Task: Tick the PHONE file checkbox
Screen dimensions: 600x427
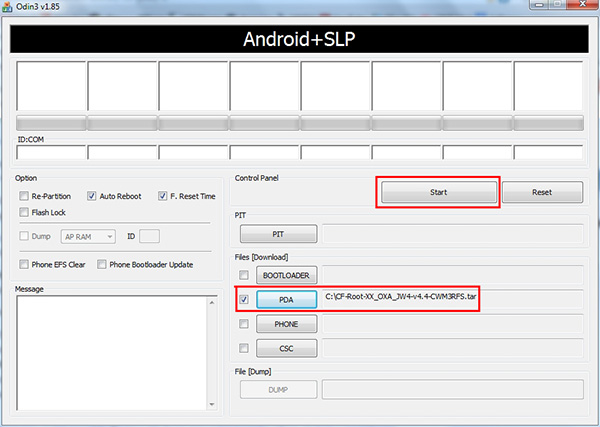Action: pyautogui.click(x=244, y=324)
